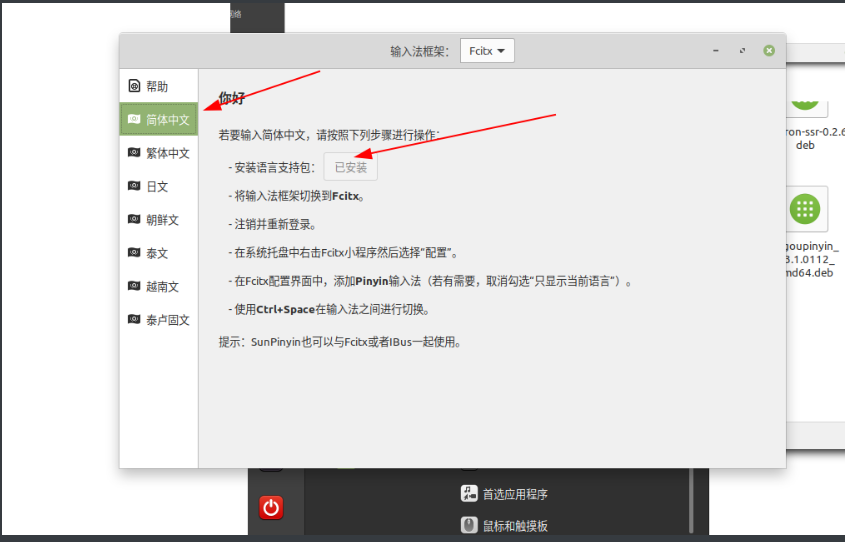Image resolution: width=845 pixels, height=542 pixels.
Task: Click the 首选应用程序 icon
Action: (x=469, y=493)
